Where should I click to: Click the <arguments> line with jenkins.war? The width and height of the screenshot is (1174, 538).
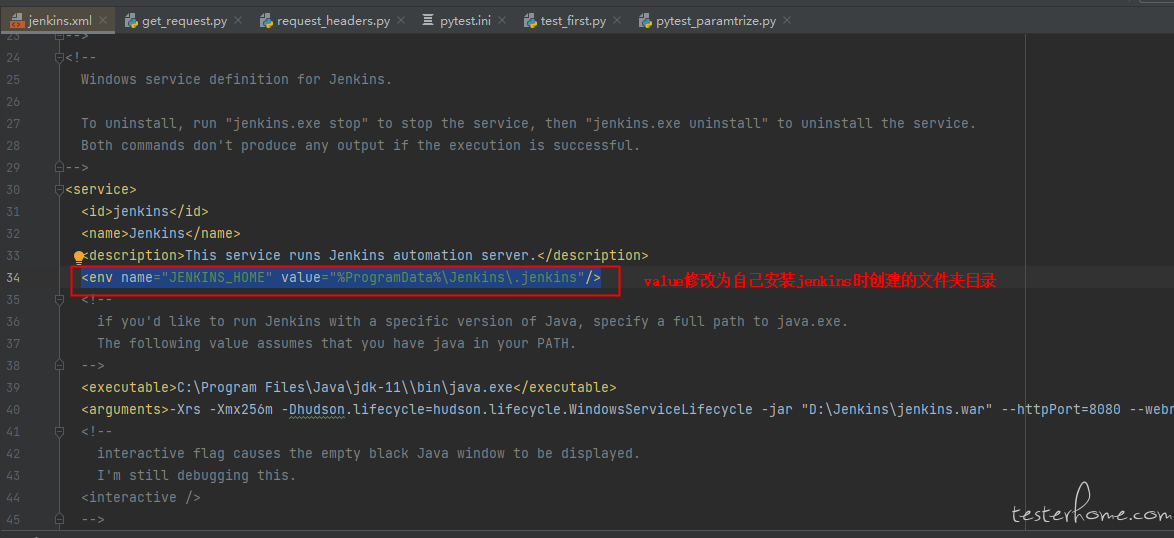click(627, 409)
